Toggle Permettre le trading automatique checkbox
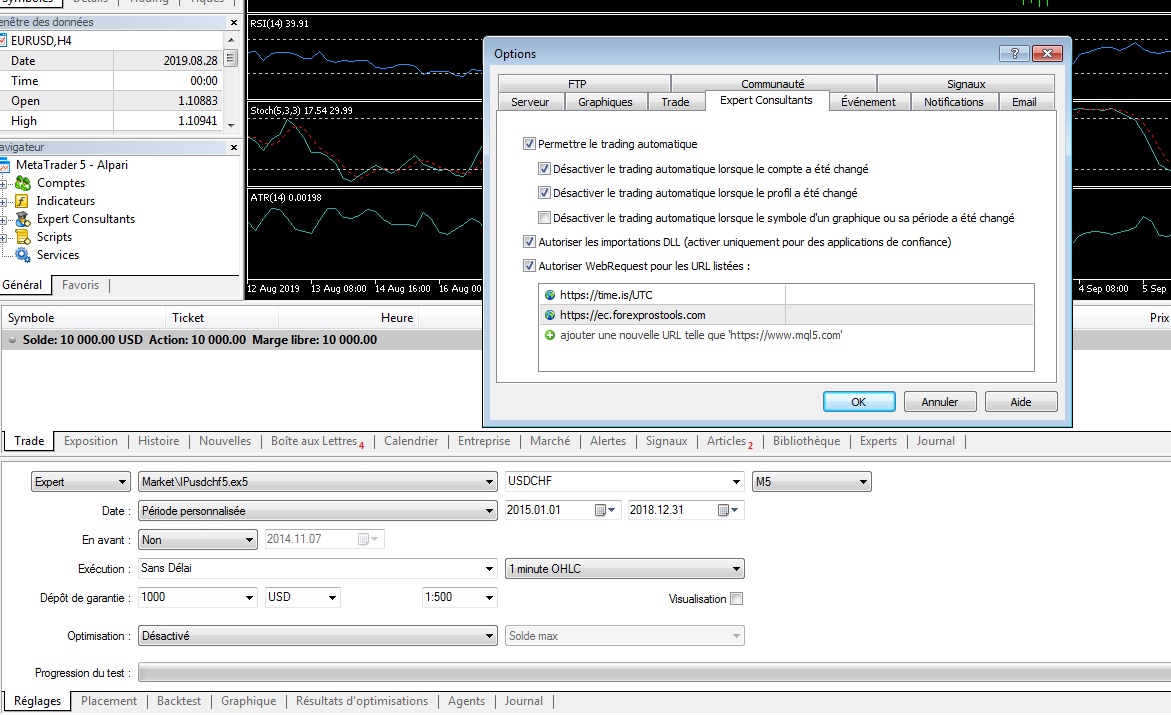1171x715 pixels. (529, 143)
